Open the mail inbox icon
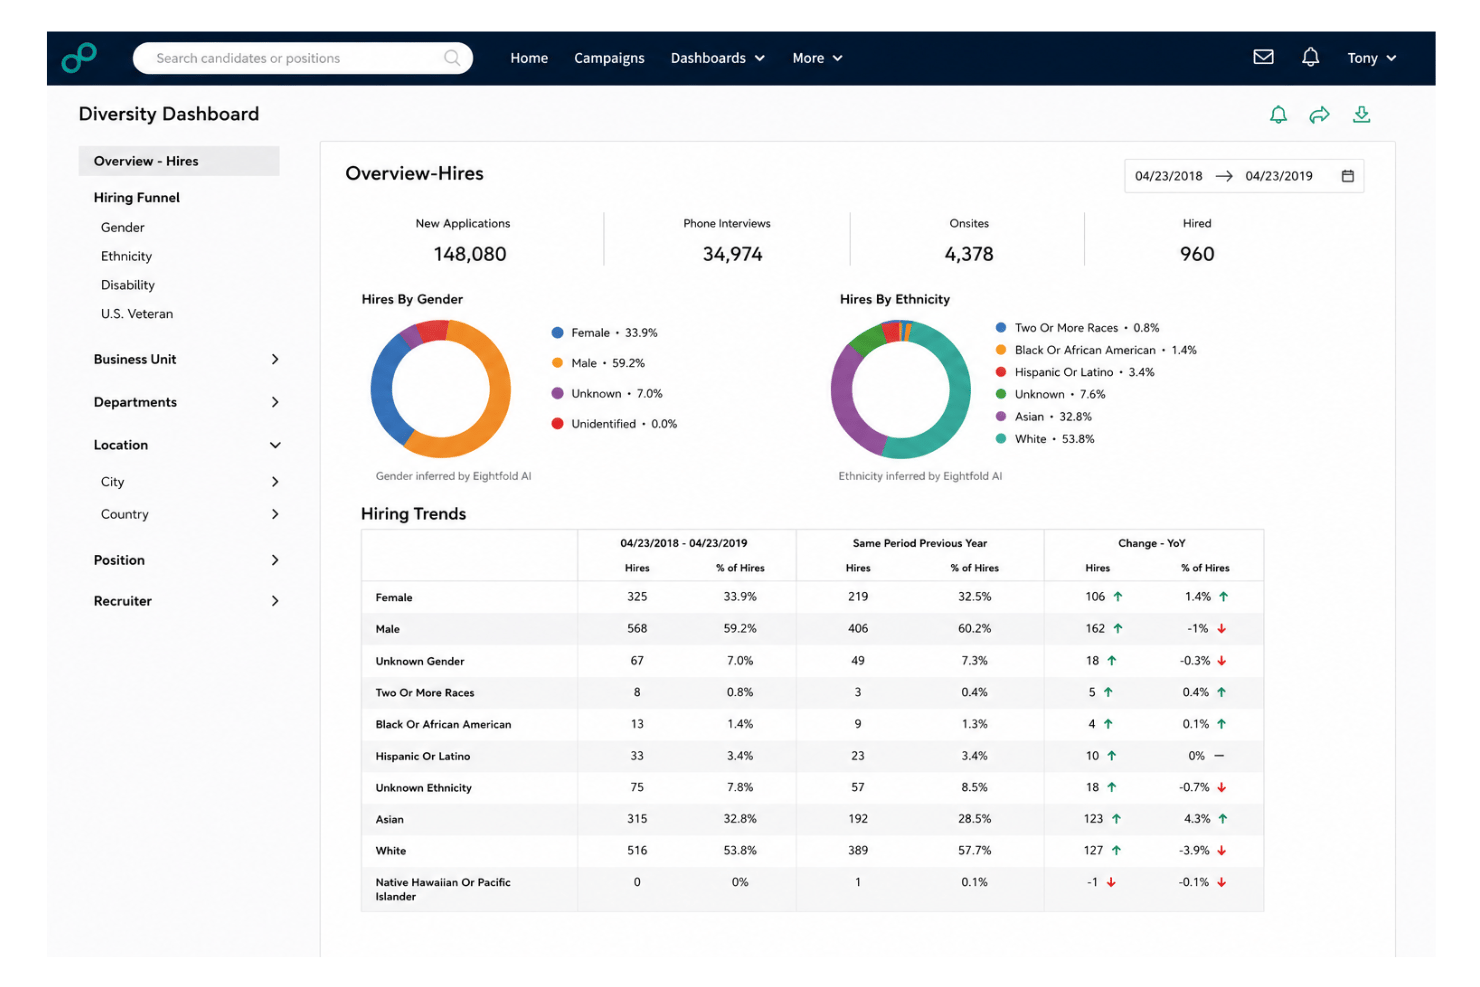 1263,57
